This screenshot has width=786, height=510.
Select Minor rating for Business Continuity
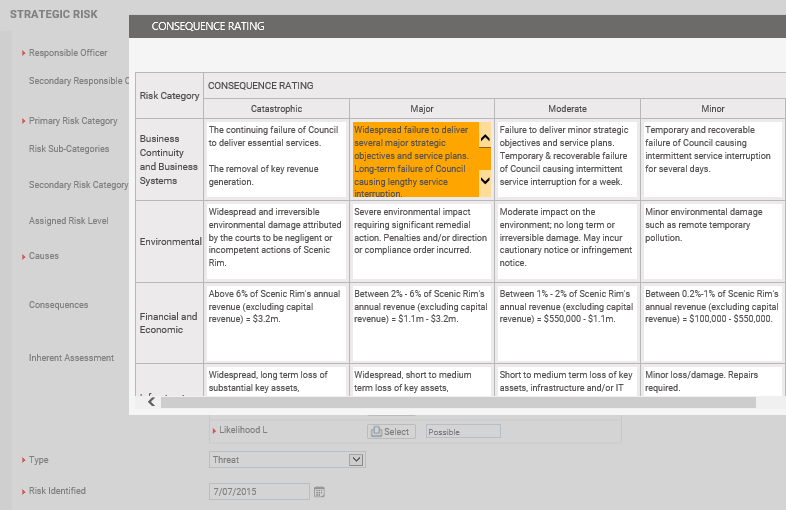[712, 159]
